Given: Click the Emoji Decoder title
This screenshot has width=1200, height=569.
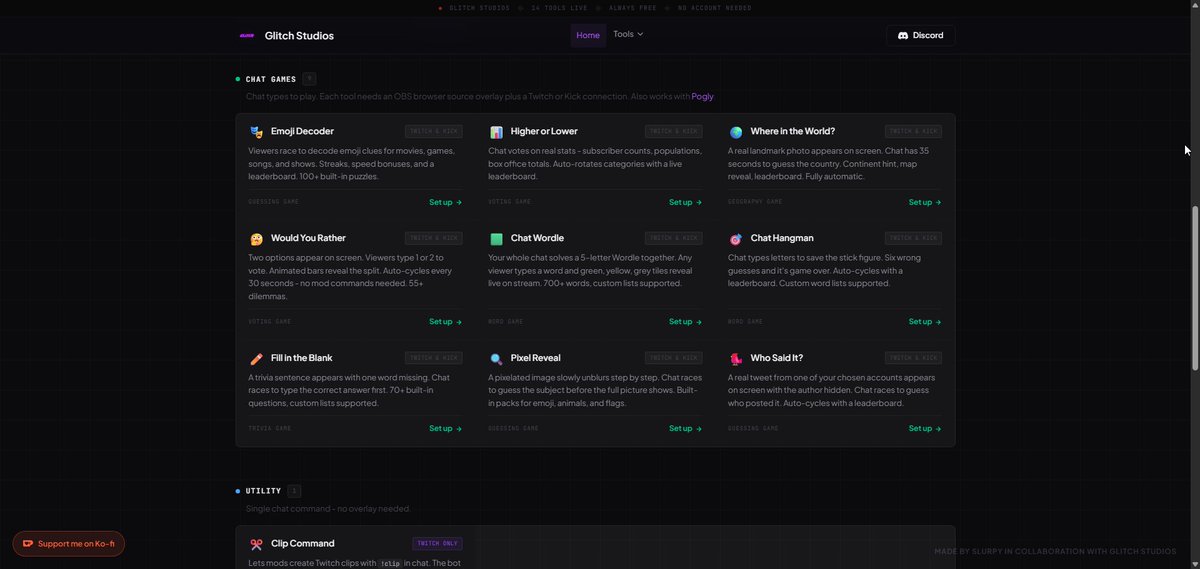Looking at the screenshot, I should point(302,131).
